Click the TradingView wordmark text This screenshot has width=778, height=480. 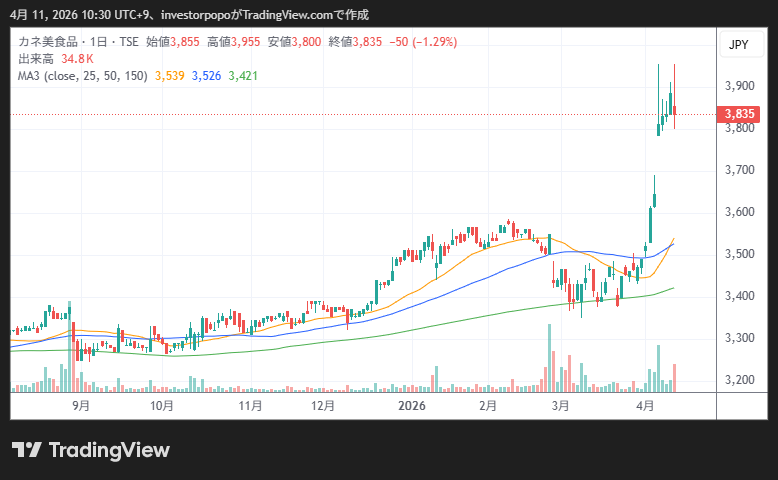pos(108,450)
